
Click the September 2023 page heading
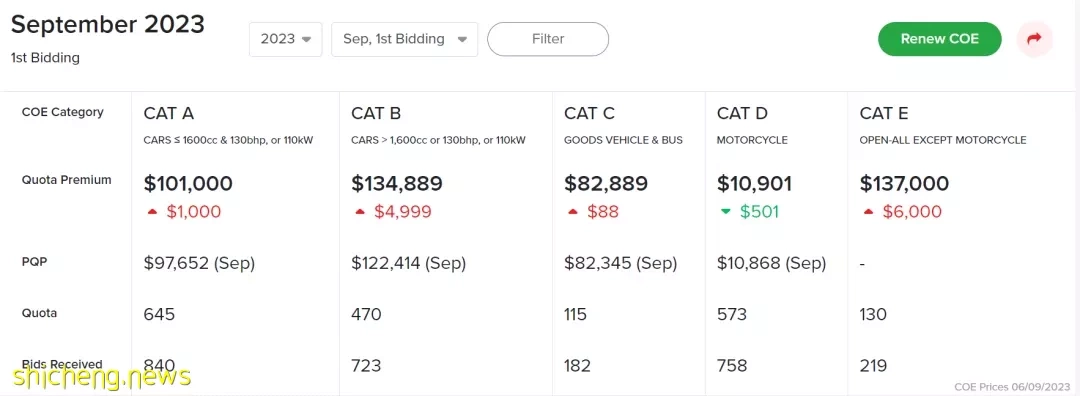(107, 25)
